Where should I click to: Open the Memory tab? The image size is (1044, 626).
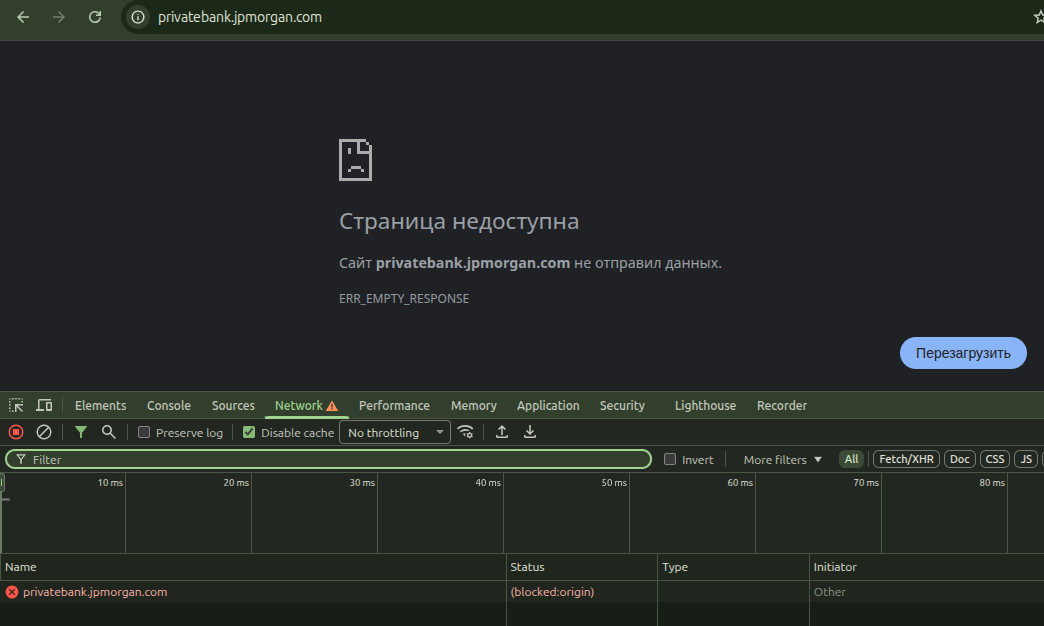pyautogui.click(x=473, y=406)
